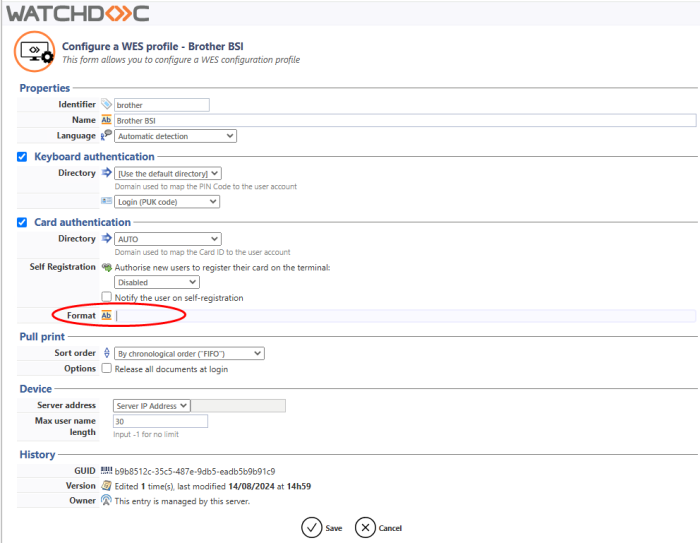Viewport: 700px width, 543px height.
Task: Open the Language Automatic detection dropdown
Action: [175, 136]
